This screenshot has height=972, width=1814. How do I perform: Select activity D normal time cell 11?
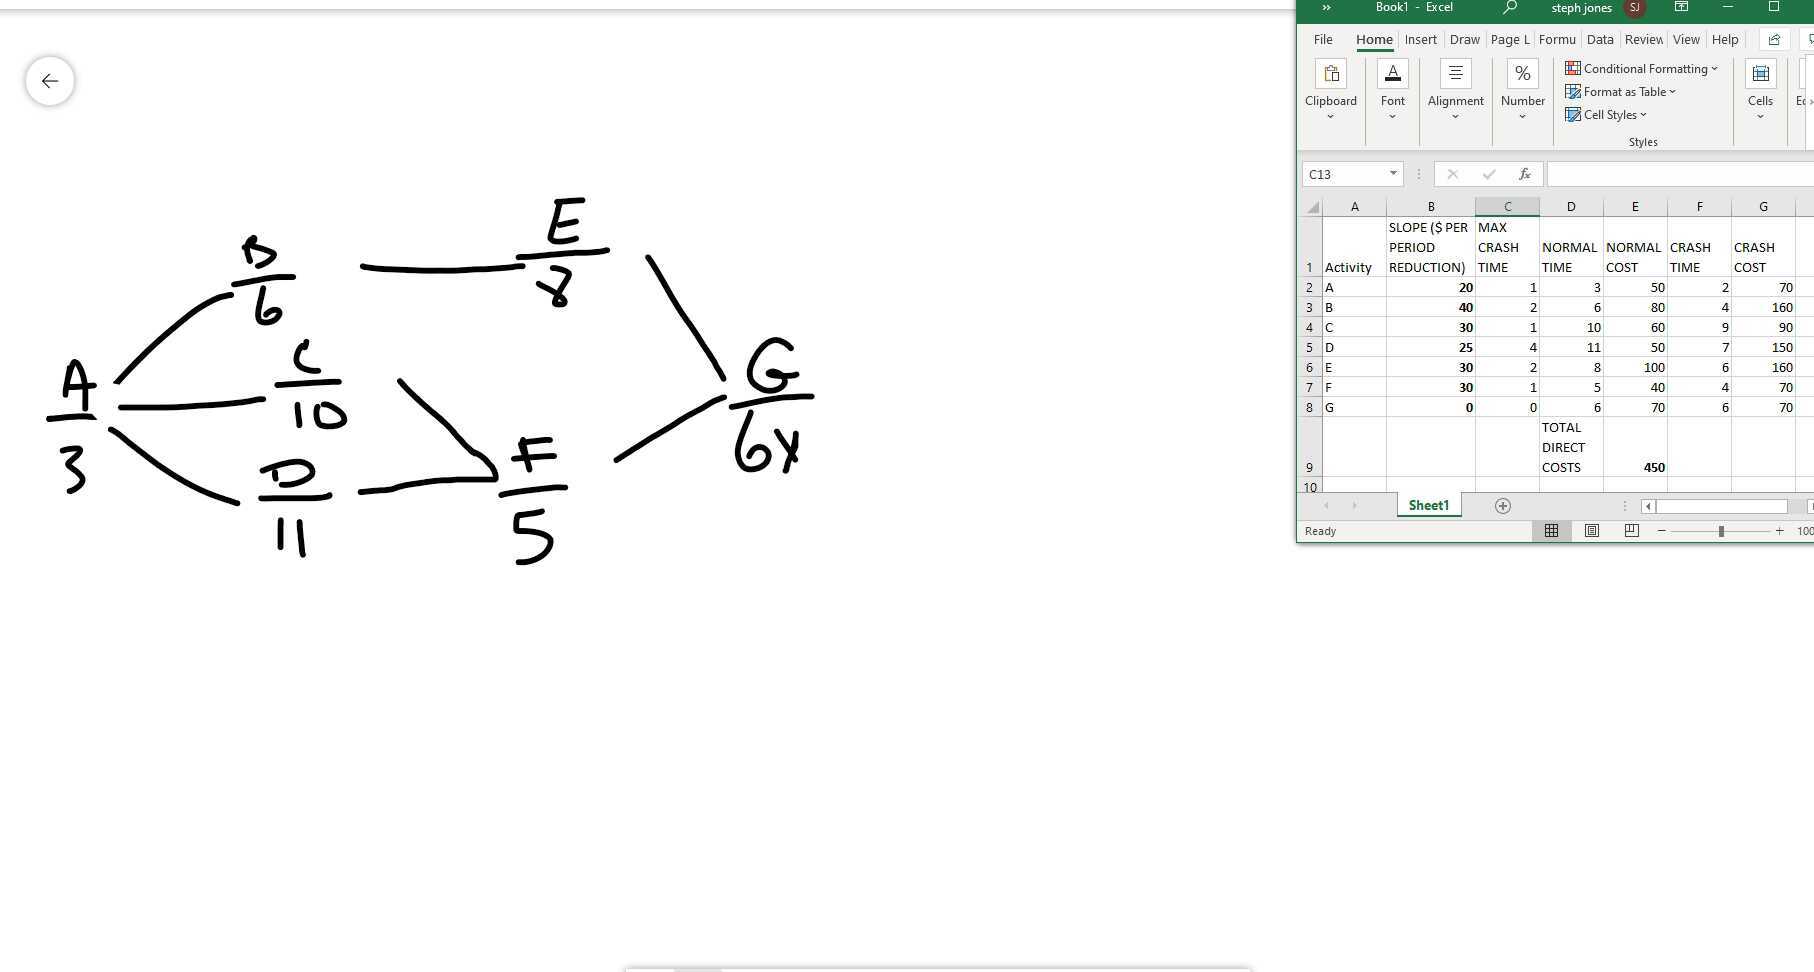coord(1571,348)
